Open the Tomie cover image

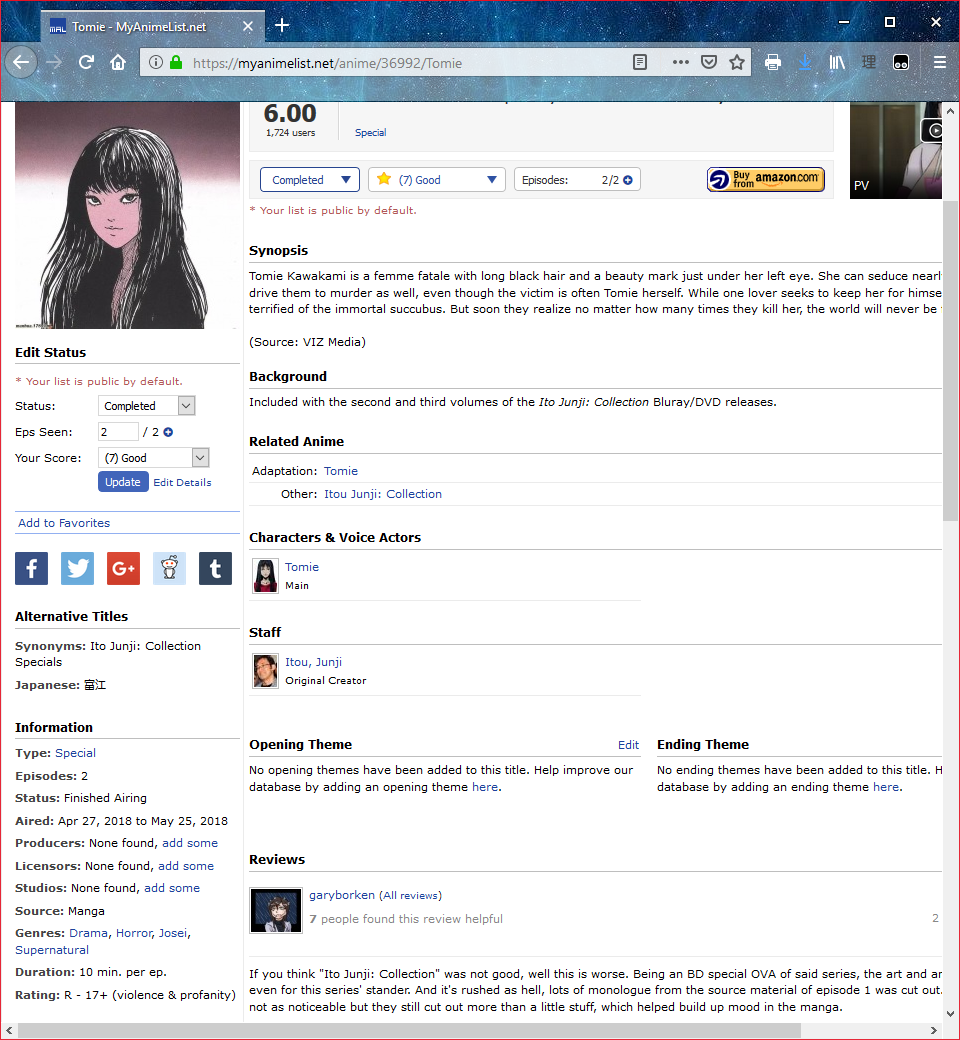pos(127,216)
